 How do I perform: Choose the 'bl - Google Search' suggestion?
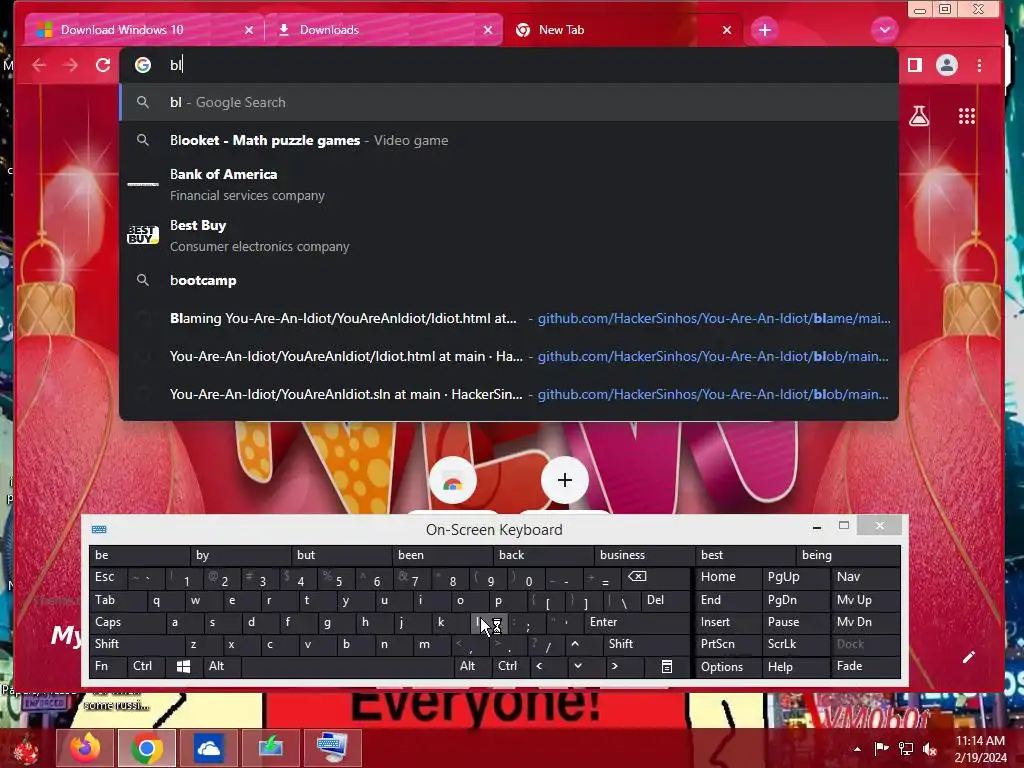[509, 102]
